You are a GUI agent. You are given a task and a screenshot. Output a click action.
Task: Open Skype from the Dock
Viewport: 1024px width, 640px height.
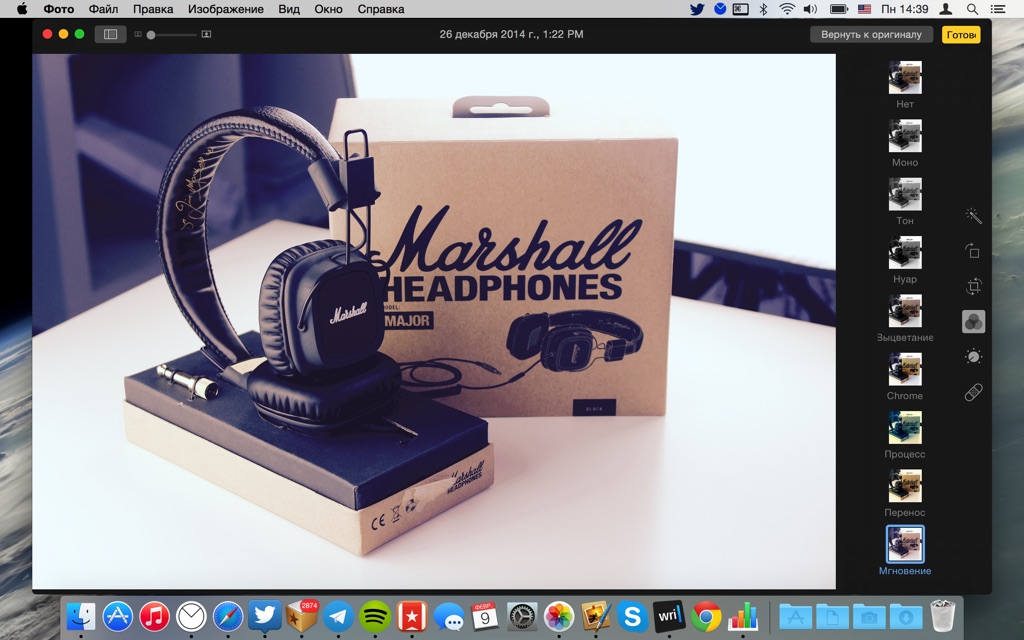[x=632, y=616]
